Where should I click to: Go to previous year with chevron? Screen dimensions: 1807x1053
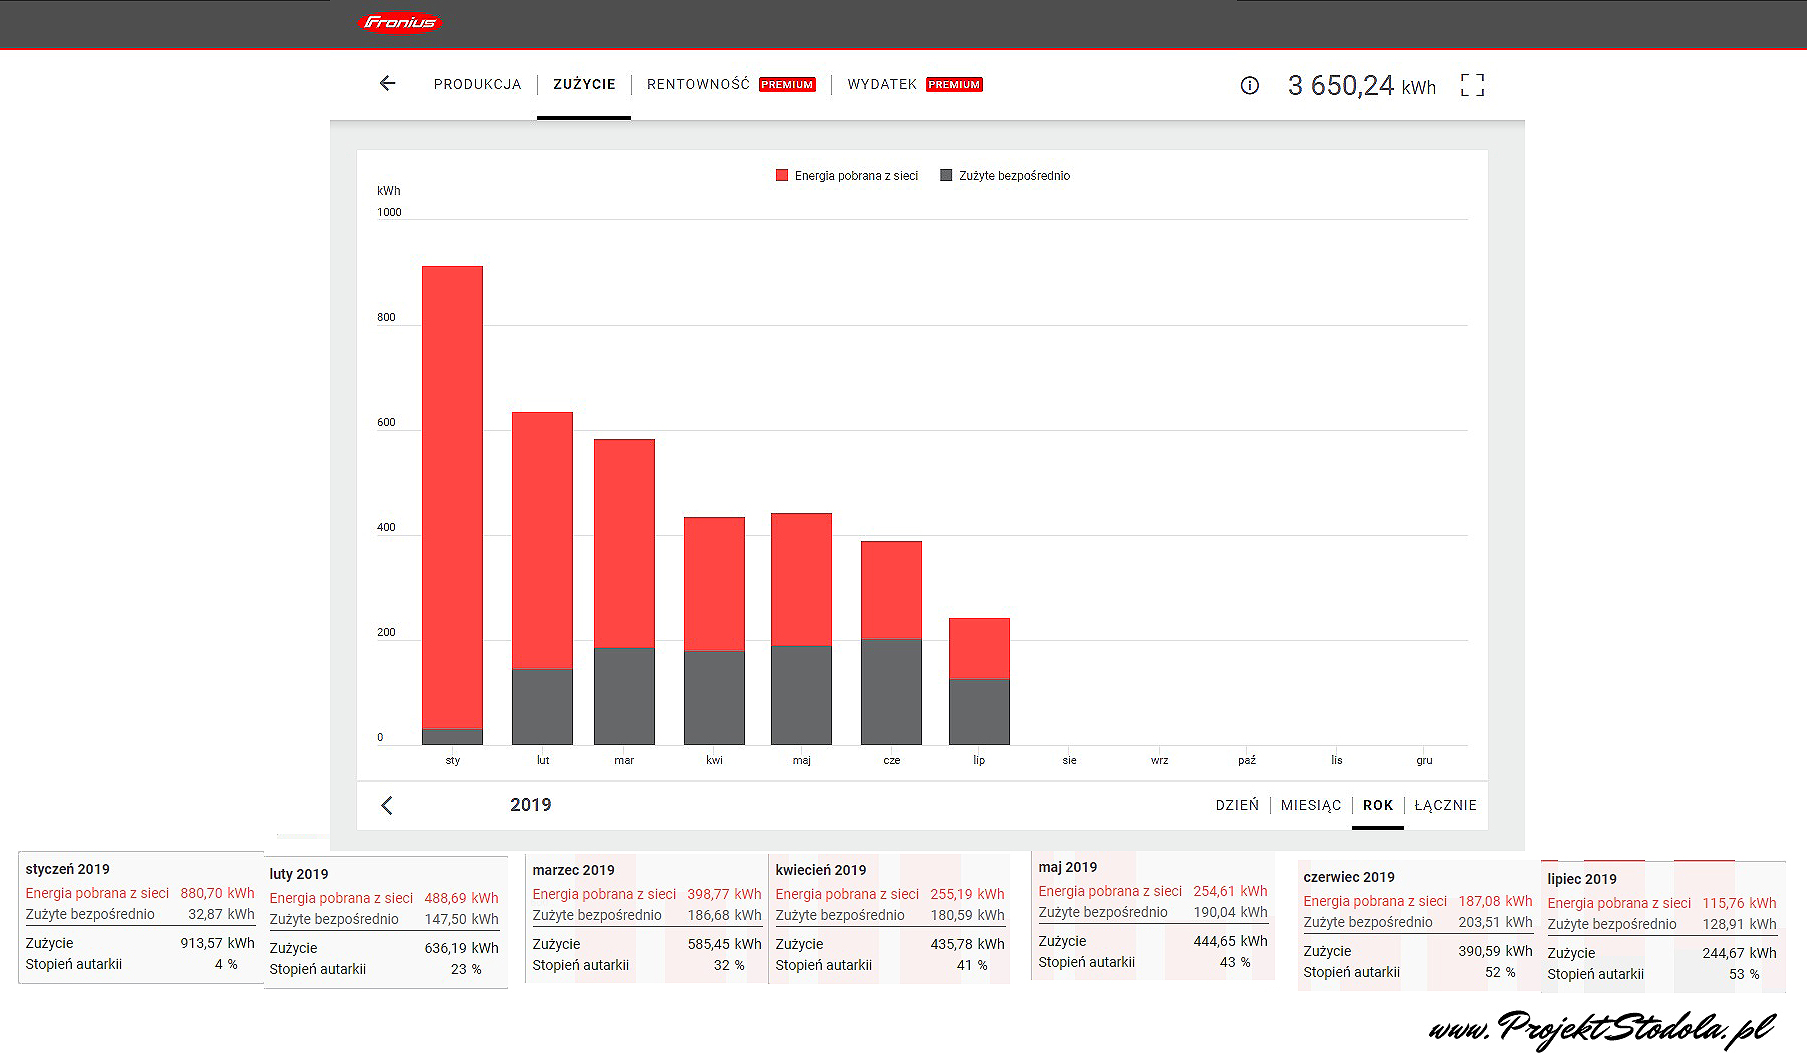[387, 805]
